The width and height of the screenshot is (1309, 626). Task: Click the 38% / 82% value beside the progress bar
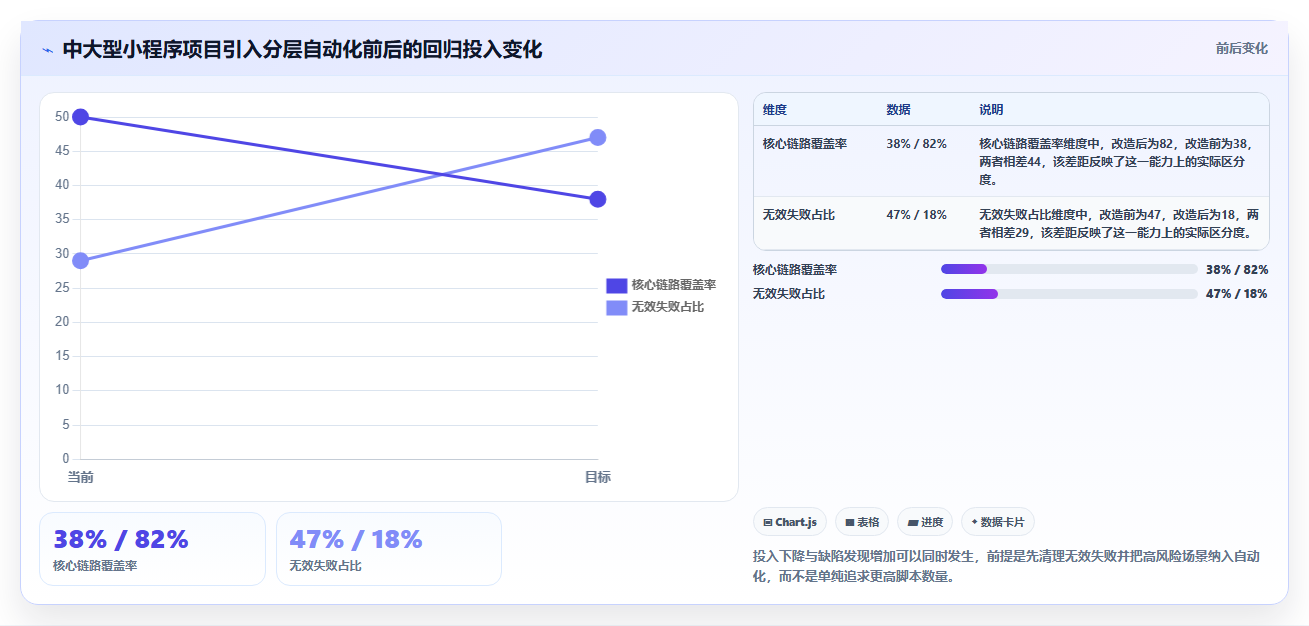1237,270
